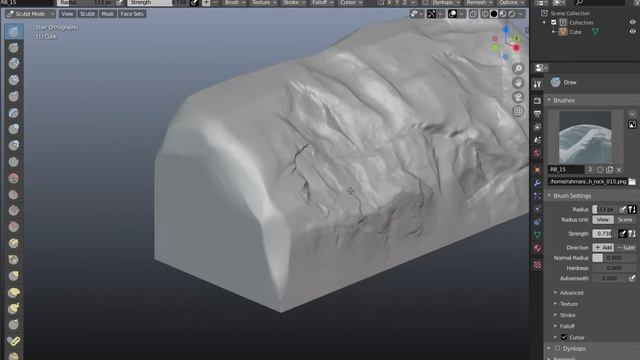Open Object Data mesh properties tab

click(x=537, y=235)
